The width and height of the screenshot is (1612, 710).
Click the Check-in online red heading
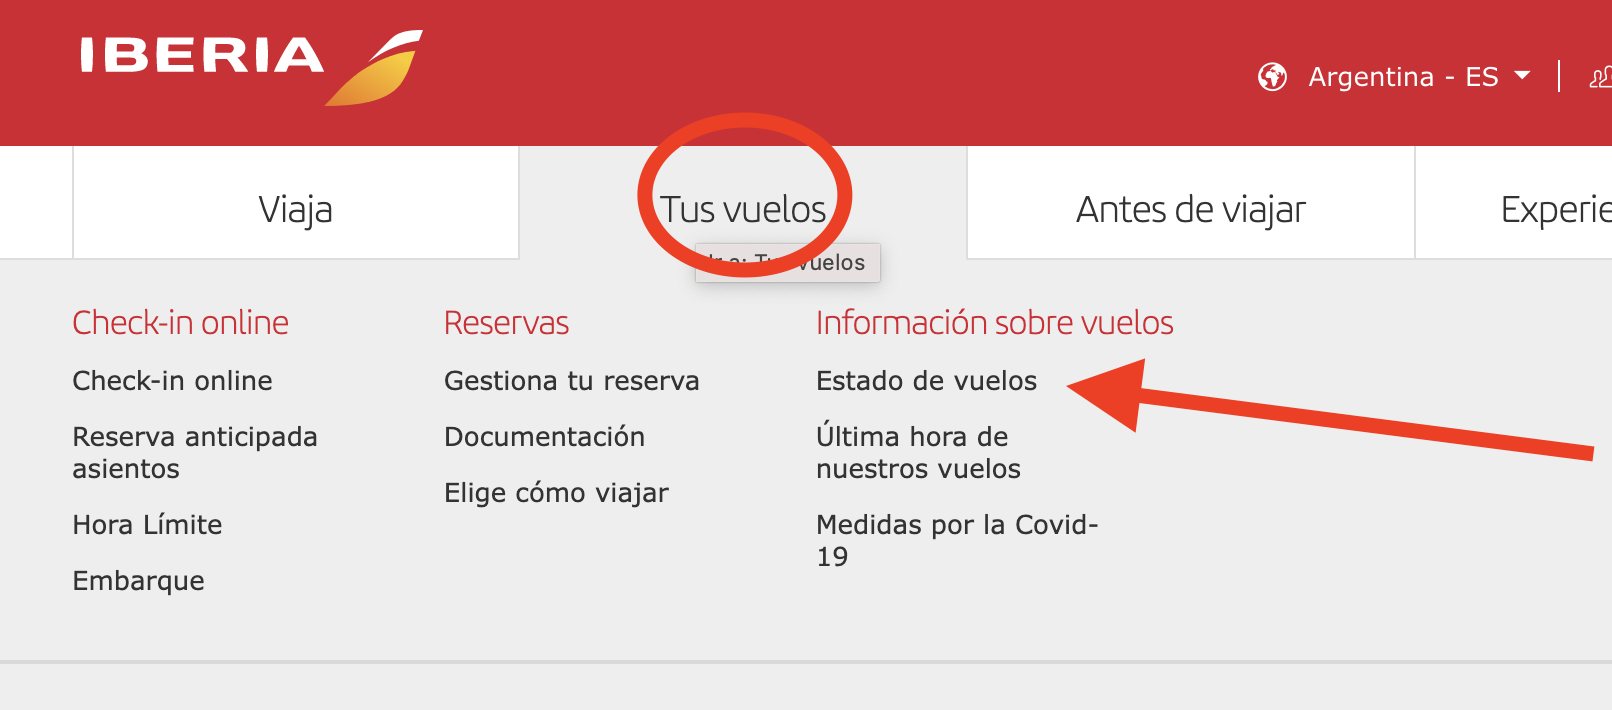[x=180, y=323]
